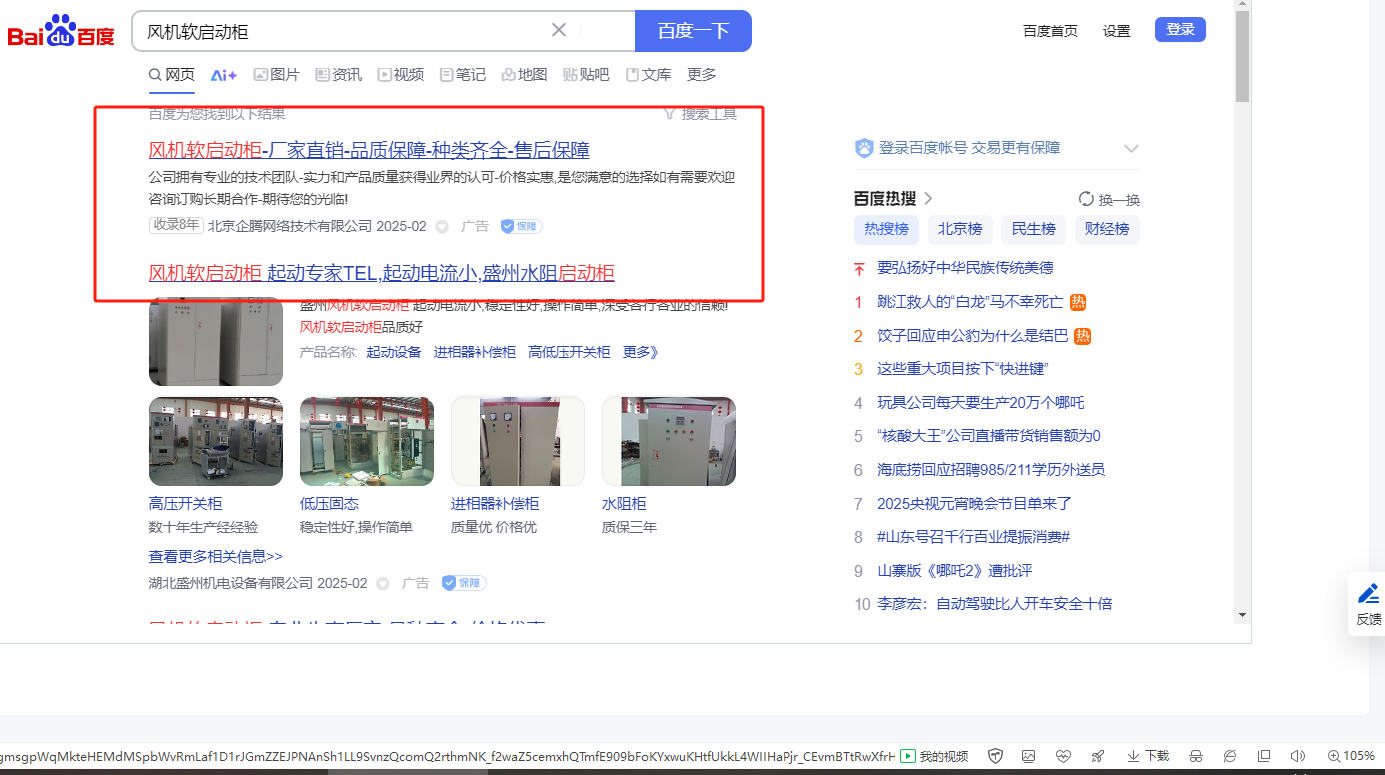1385x775 pixels.
Task: Clear the search box with the X icon
Action: 559,30
